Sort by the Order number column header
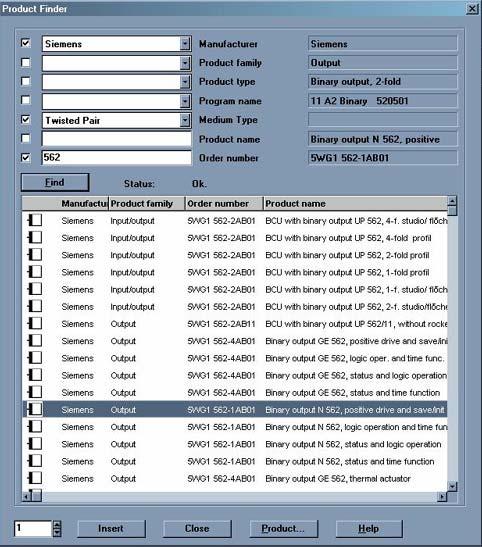482x547 pixels. pos(224,204)
